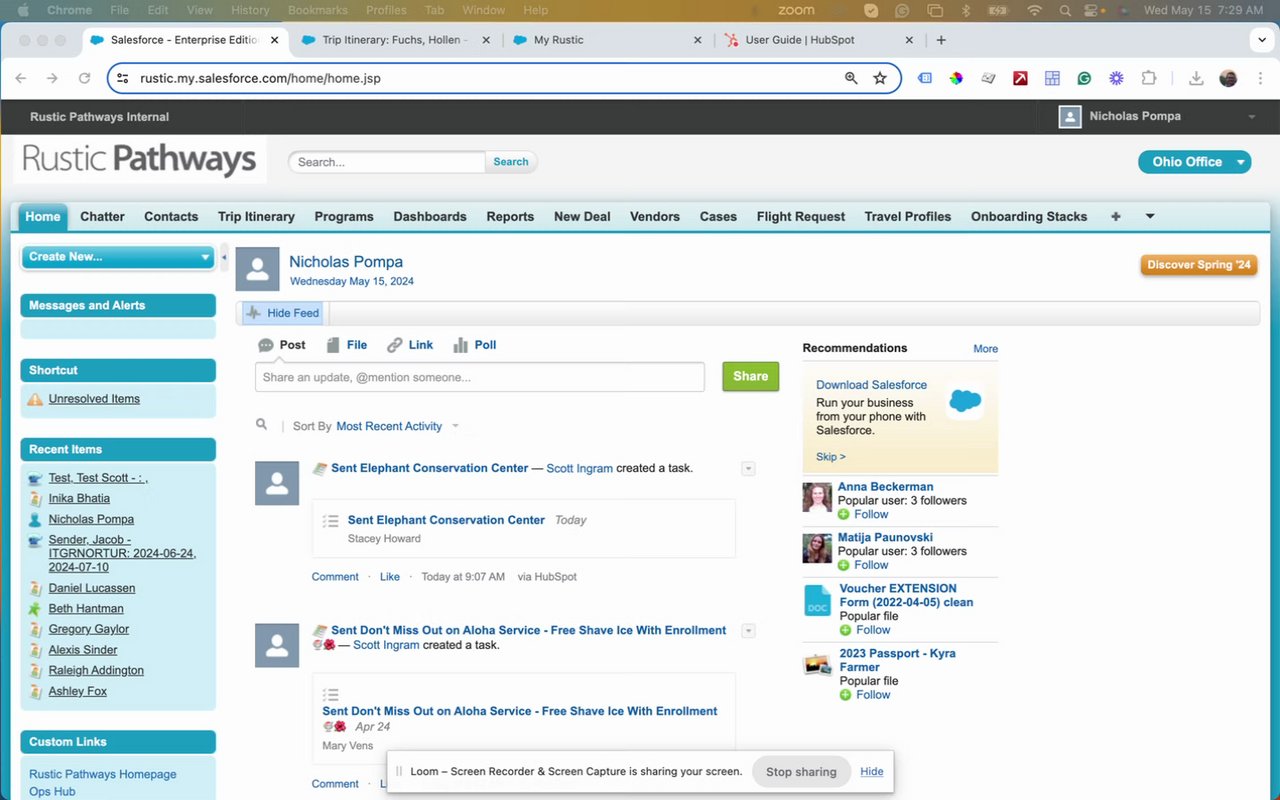Click the Share button
Image resolution: width=1280 pixels, height=800 pixels.
click(x=750, y=376)
